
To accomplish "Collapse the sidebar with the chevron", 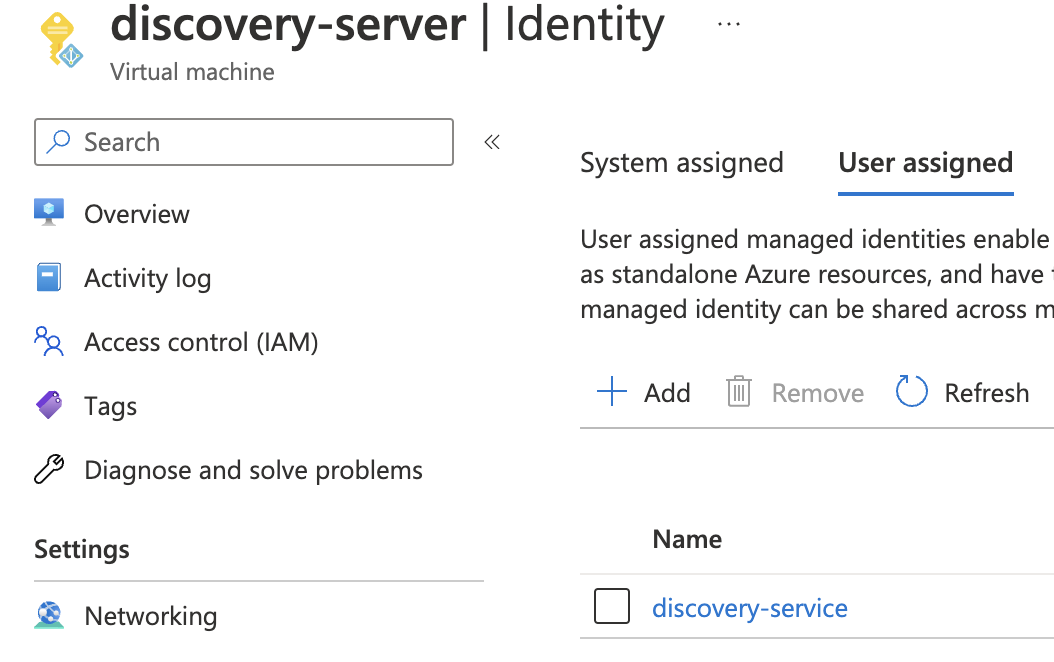I will tap(491, 142).
